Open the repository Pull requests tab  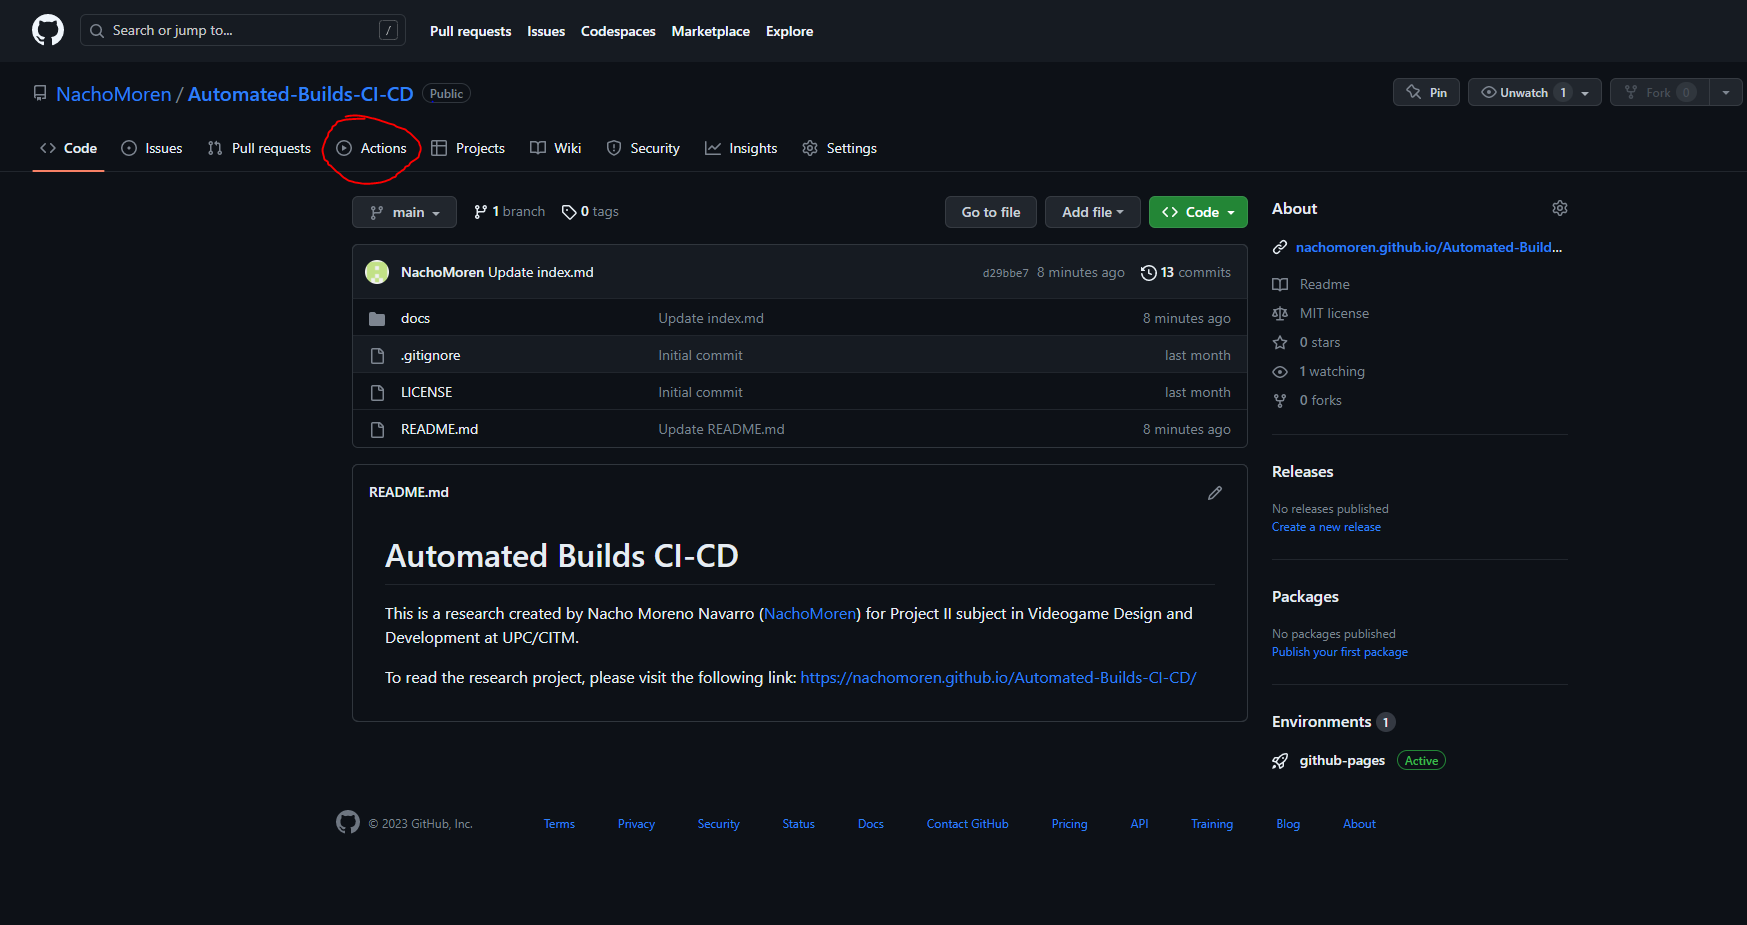coord(259,148)
